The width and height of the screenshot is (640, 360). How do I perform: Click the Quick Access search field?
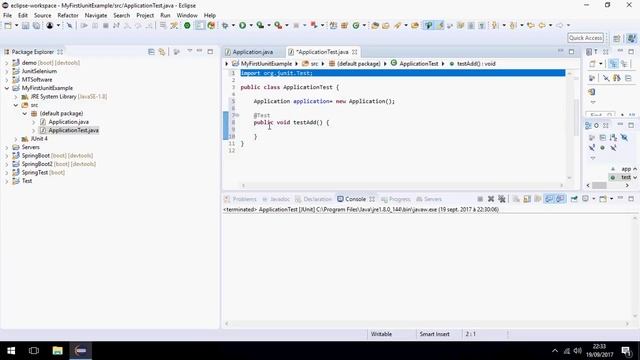pos(585,38)
